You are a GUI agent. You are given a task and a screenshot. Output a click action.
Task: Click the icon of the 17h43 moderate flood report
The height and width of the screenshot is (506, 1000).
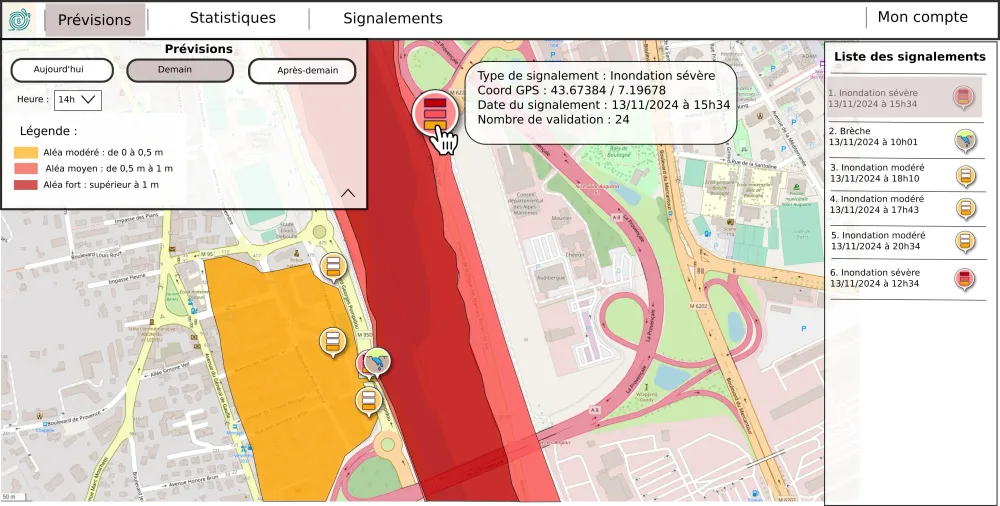pyautogui.click(x=965, y=208)
